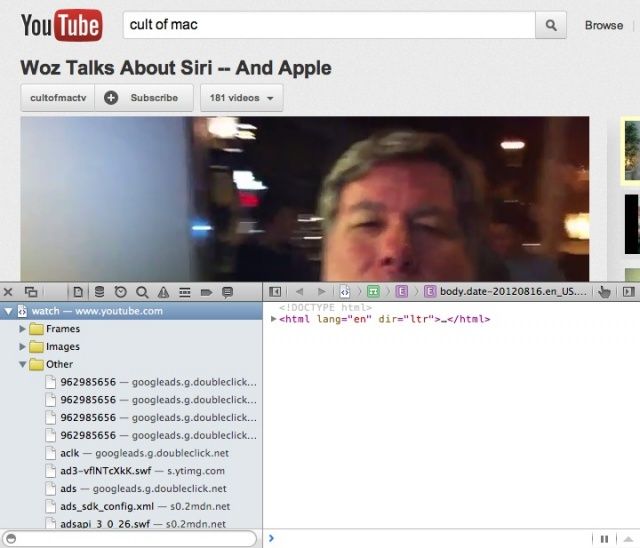Open the Instruments timeline clock icon
This screenshot has height=548, width=640.
tap(120, 292)
